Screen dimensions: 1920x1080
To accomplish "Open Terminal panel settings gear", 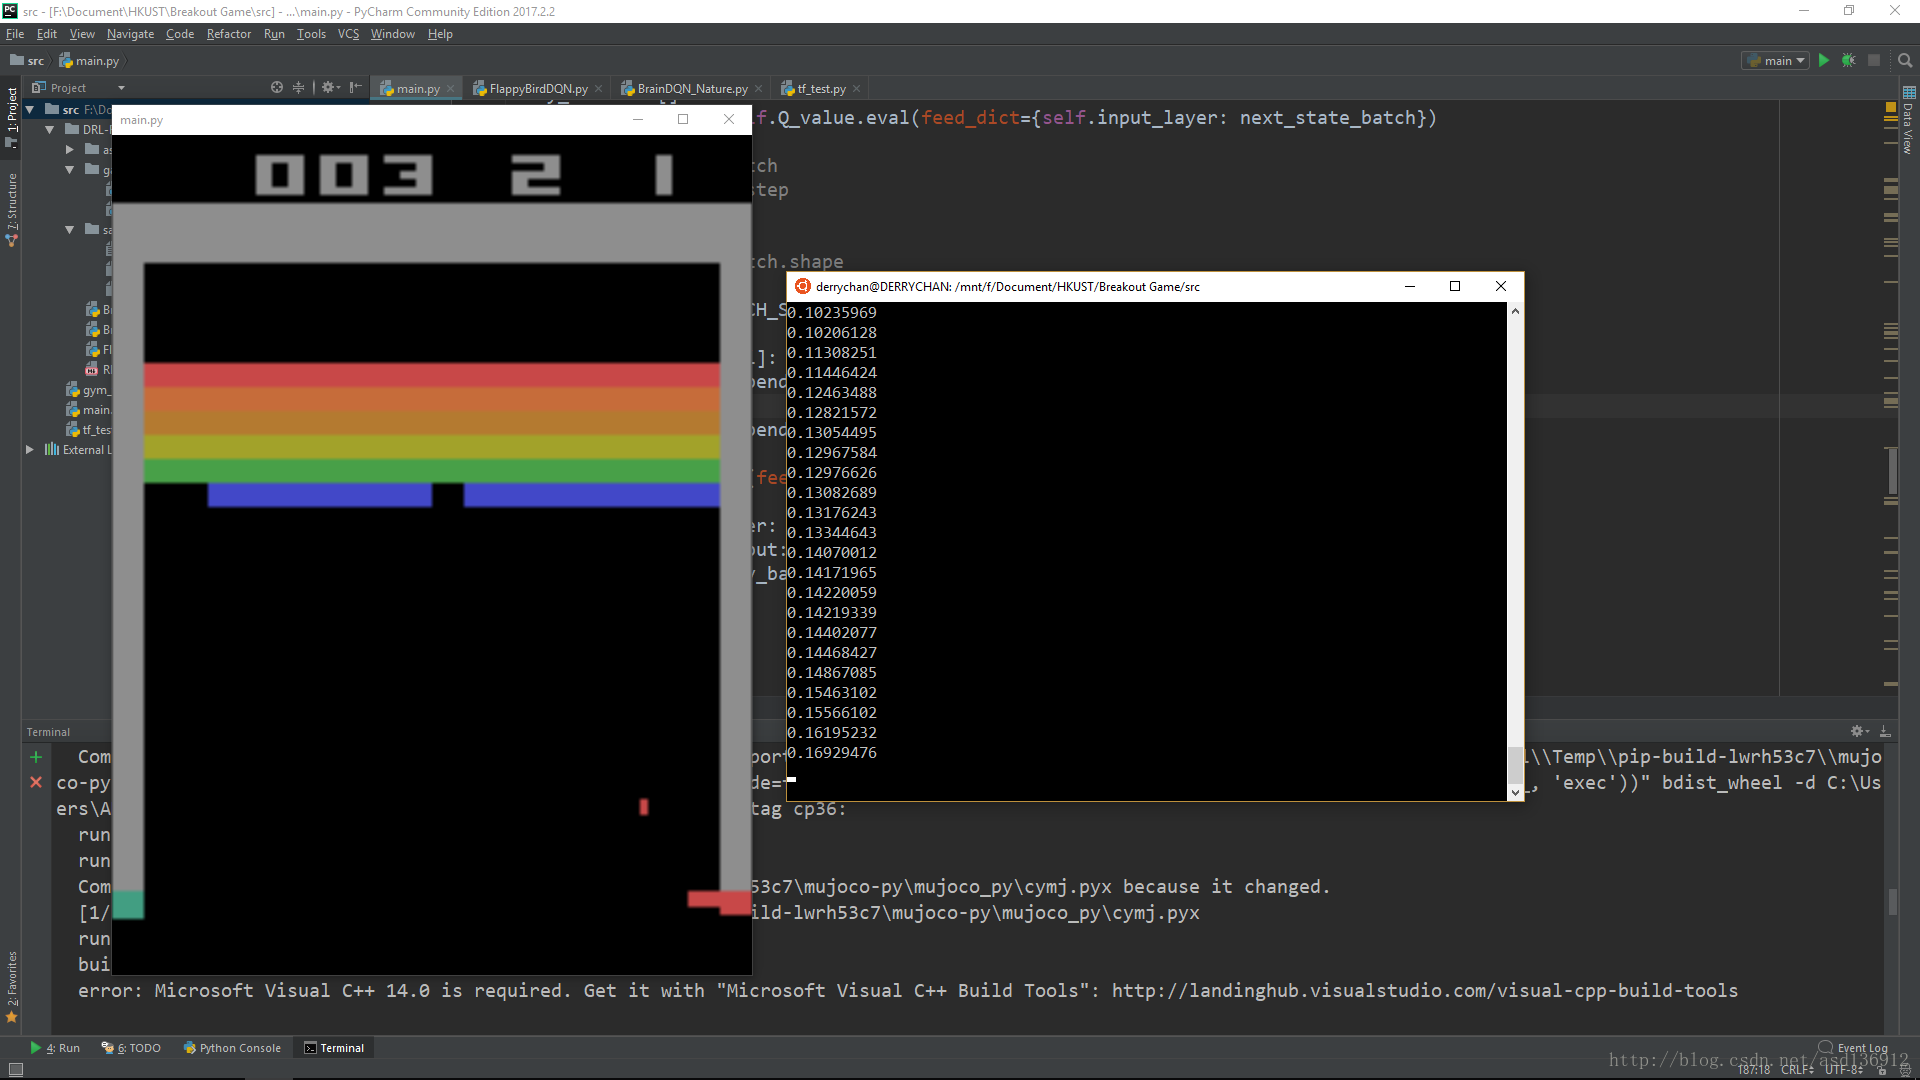I will [1859, 731].
